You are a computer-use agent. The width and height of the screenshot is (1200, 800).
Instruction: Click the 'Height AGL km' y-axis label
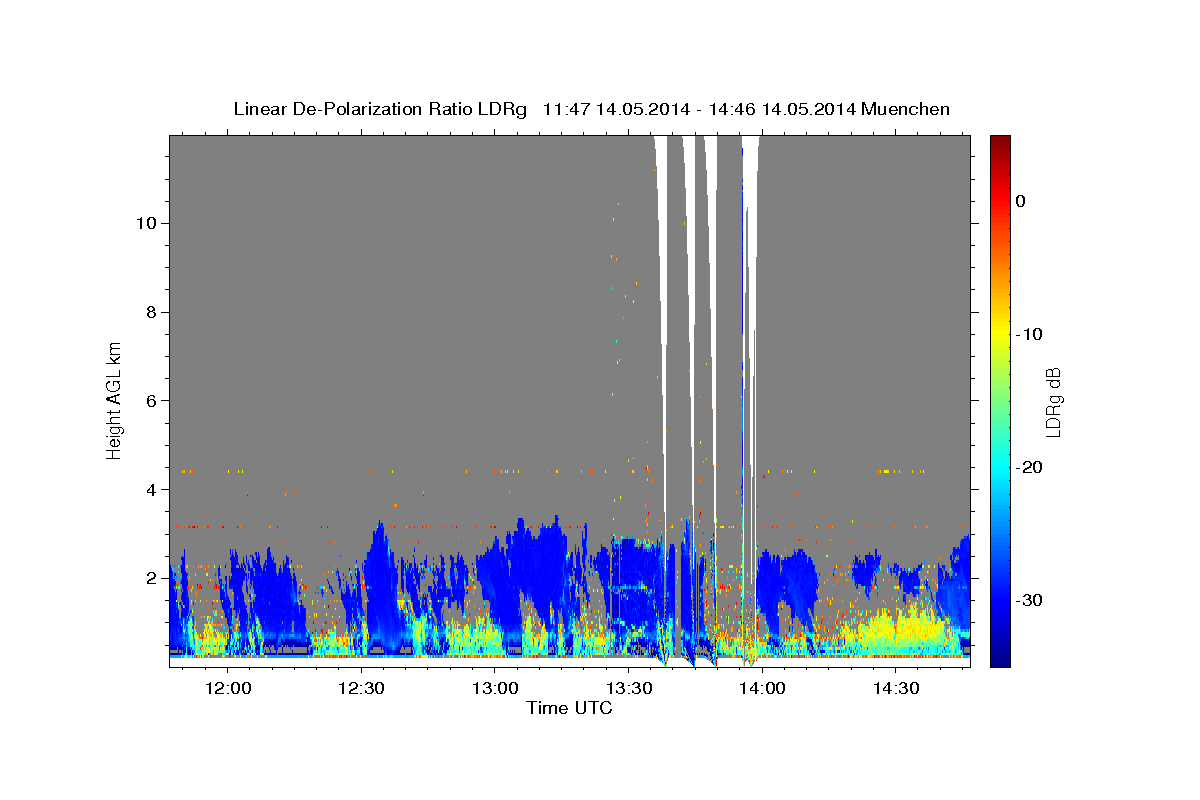[x=115, y=399]
